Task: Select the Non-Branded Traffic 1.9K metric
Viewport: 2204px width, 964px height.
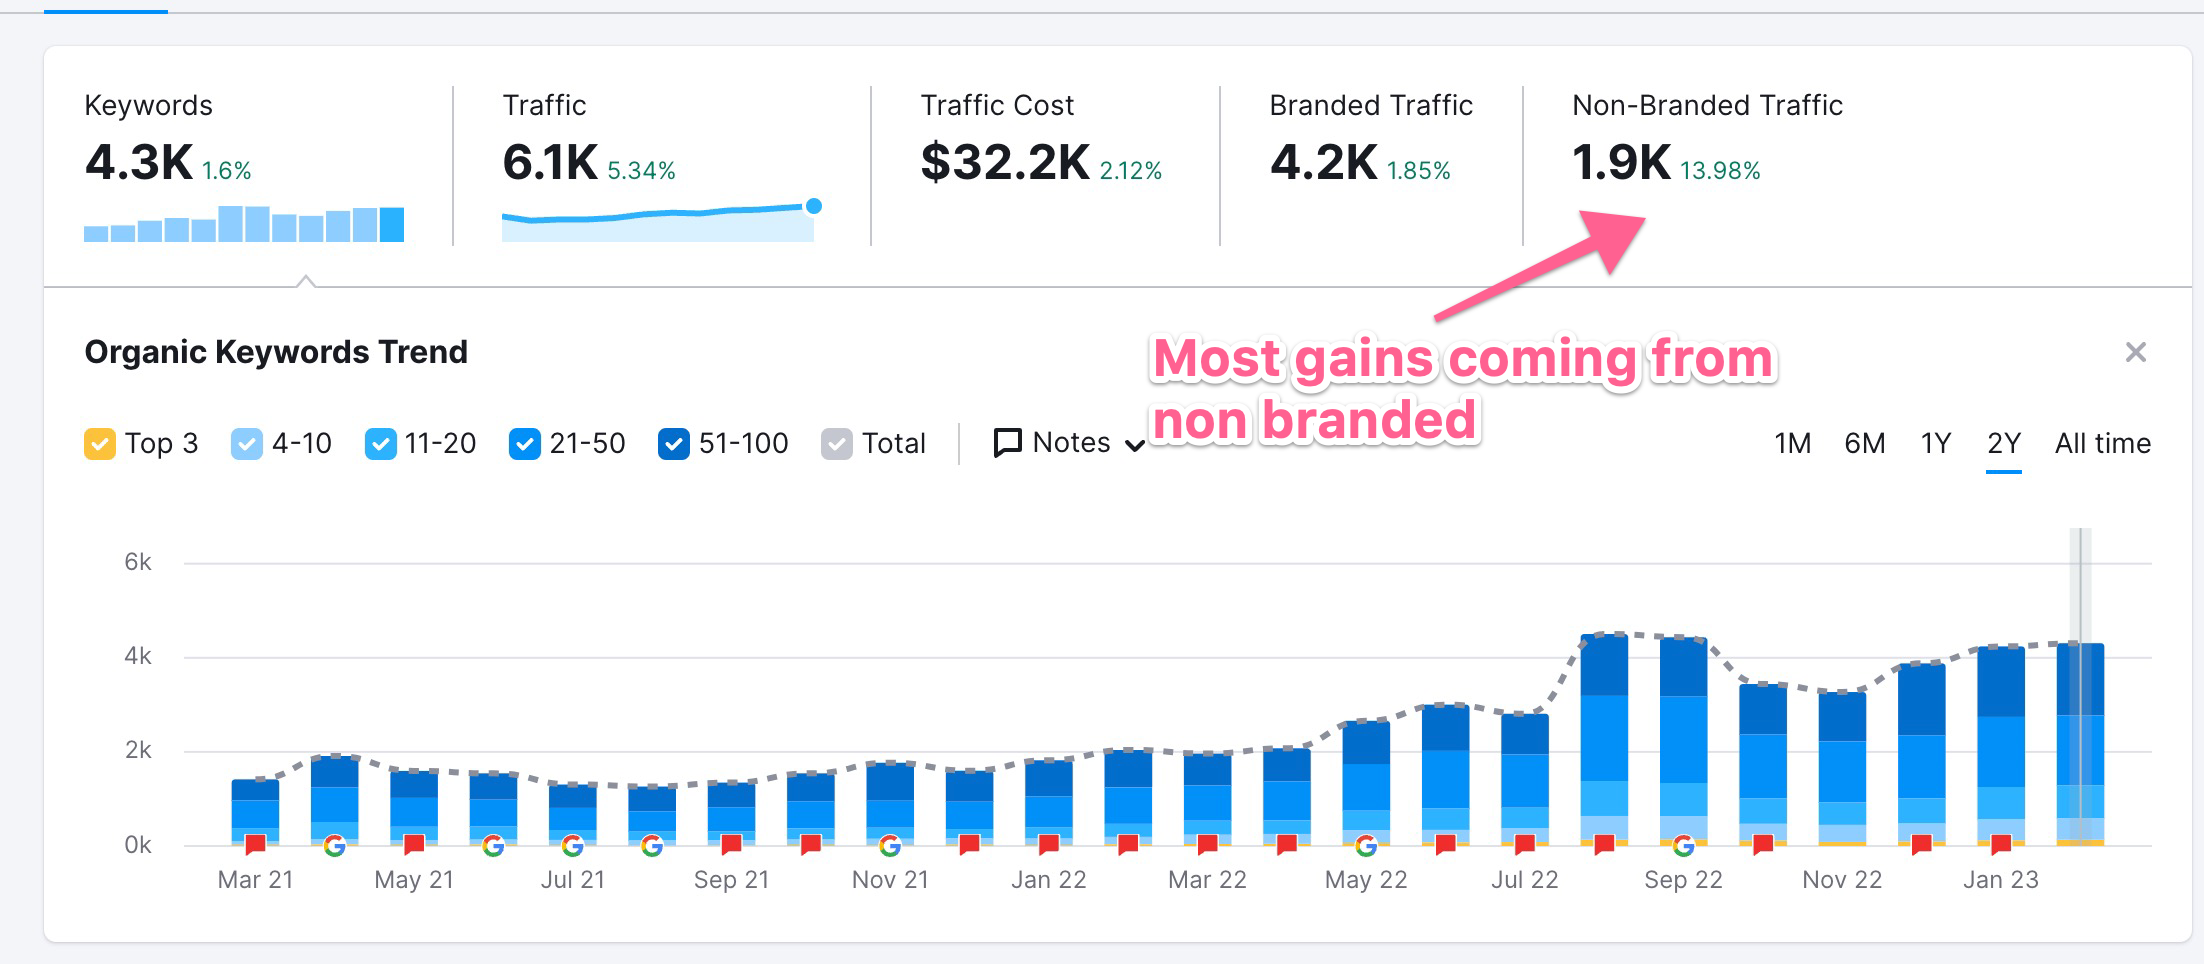Action: [1706, 140]
